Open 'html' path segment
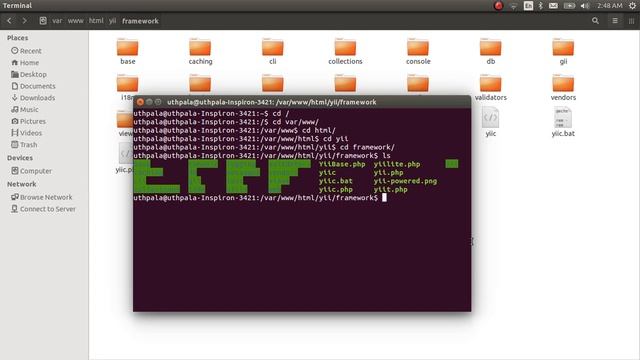This screenshot has height=360, width=640. (96, 21)
